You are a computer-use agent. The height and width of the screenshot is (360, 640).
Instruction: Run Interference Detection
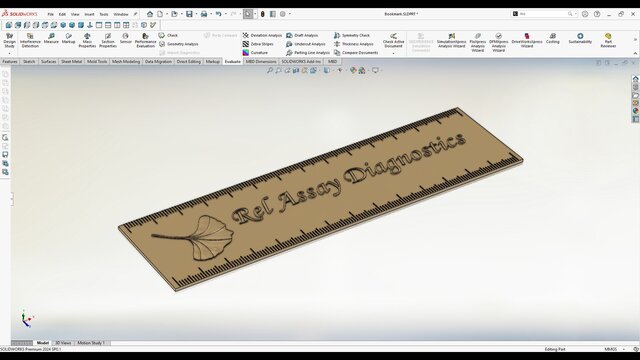[30, 40]
